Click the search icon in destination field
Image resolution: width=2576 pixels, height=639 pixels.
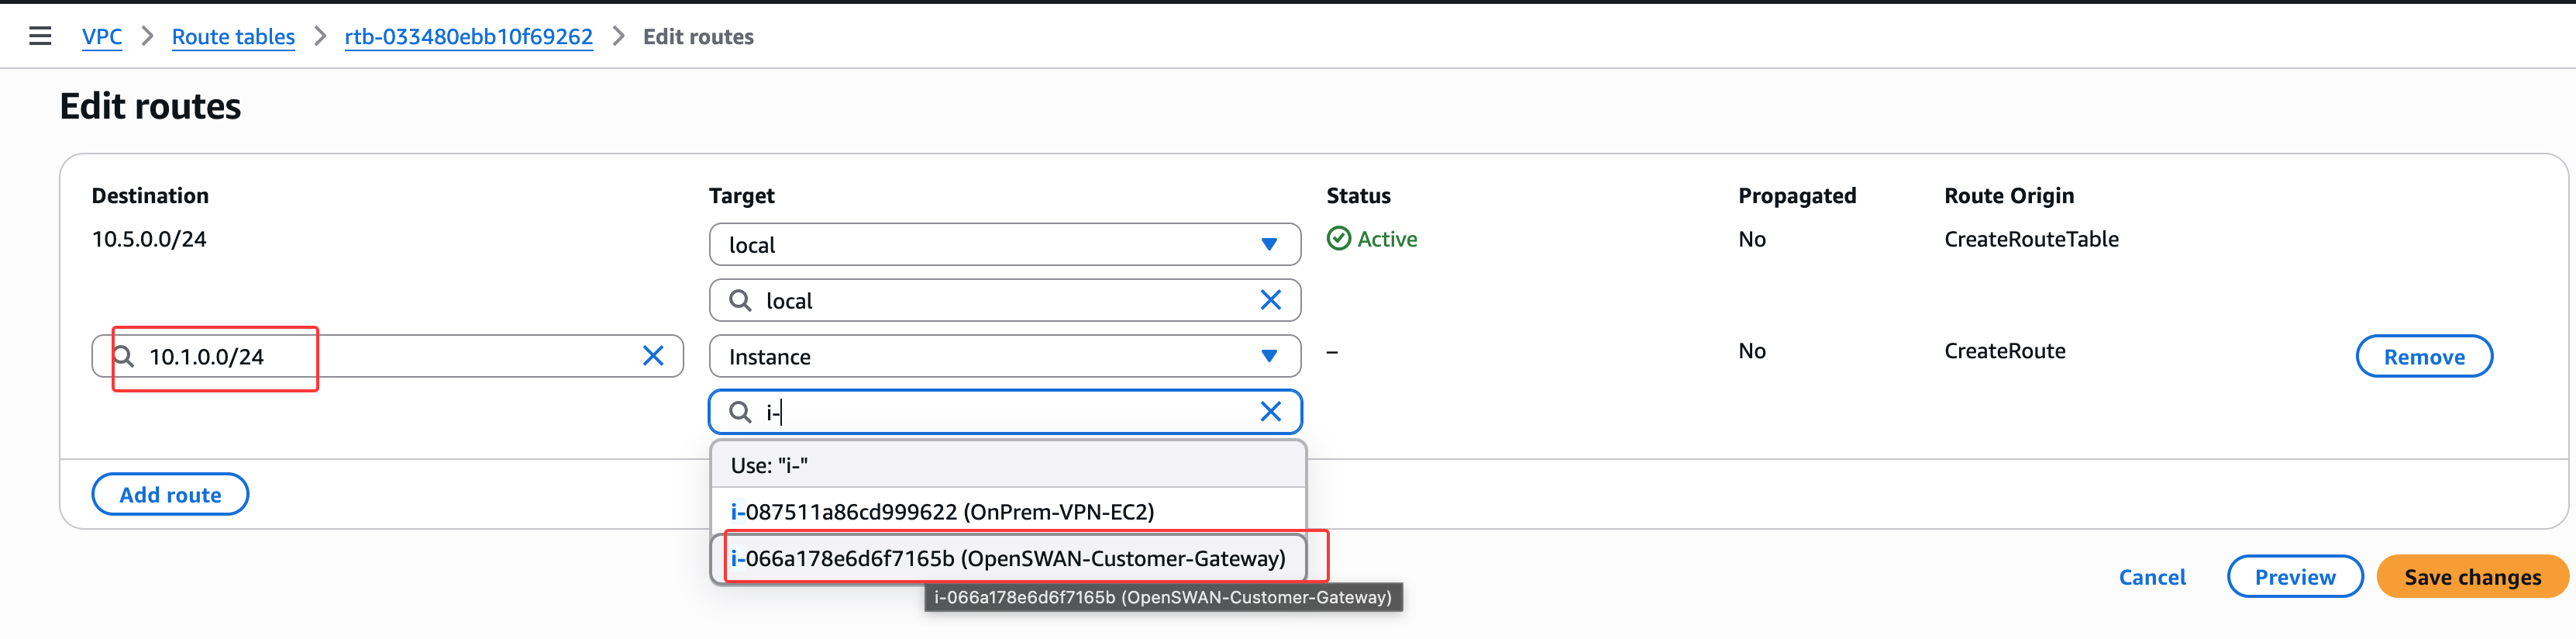click(124, 356)
